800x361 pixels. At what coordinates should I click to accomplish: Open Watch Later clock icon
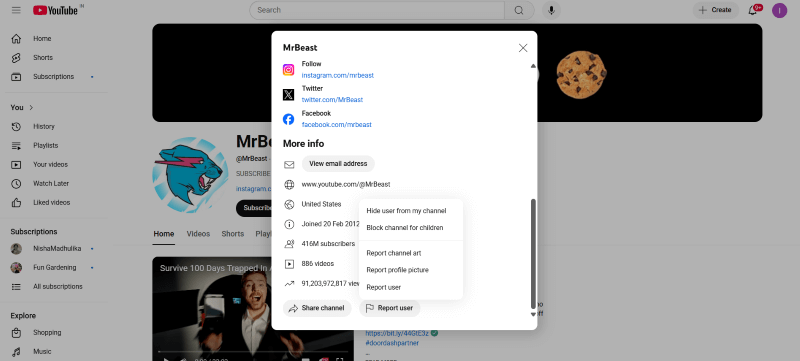coord(16,184)
